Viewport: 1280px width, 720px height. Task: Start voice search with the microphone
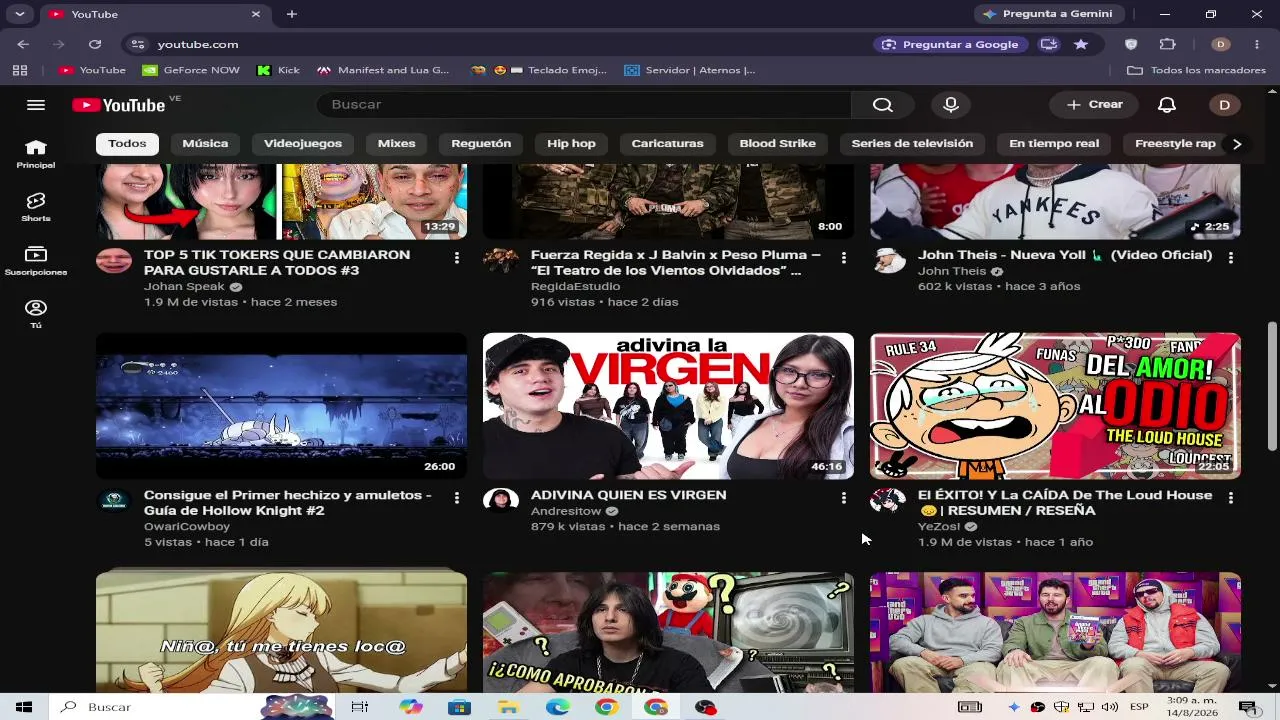(x=951, y=105)
